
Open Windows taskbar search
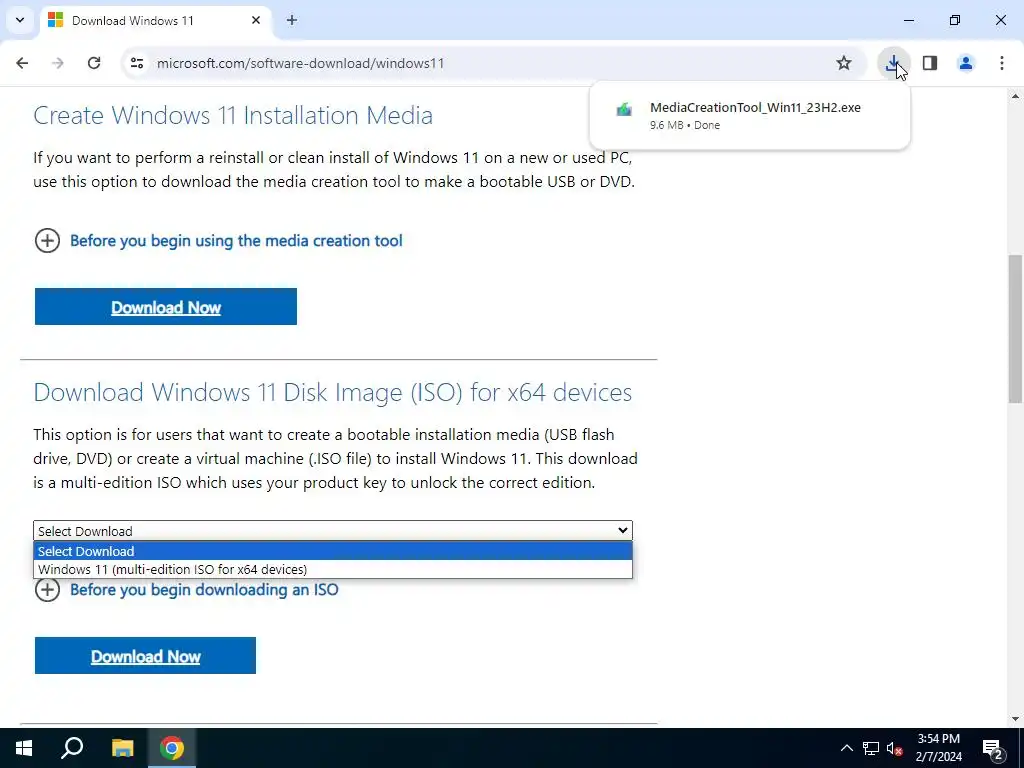[x=72, y=748]
